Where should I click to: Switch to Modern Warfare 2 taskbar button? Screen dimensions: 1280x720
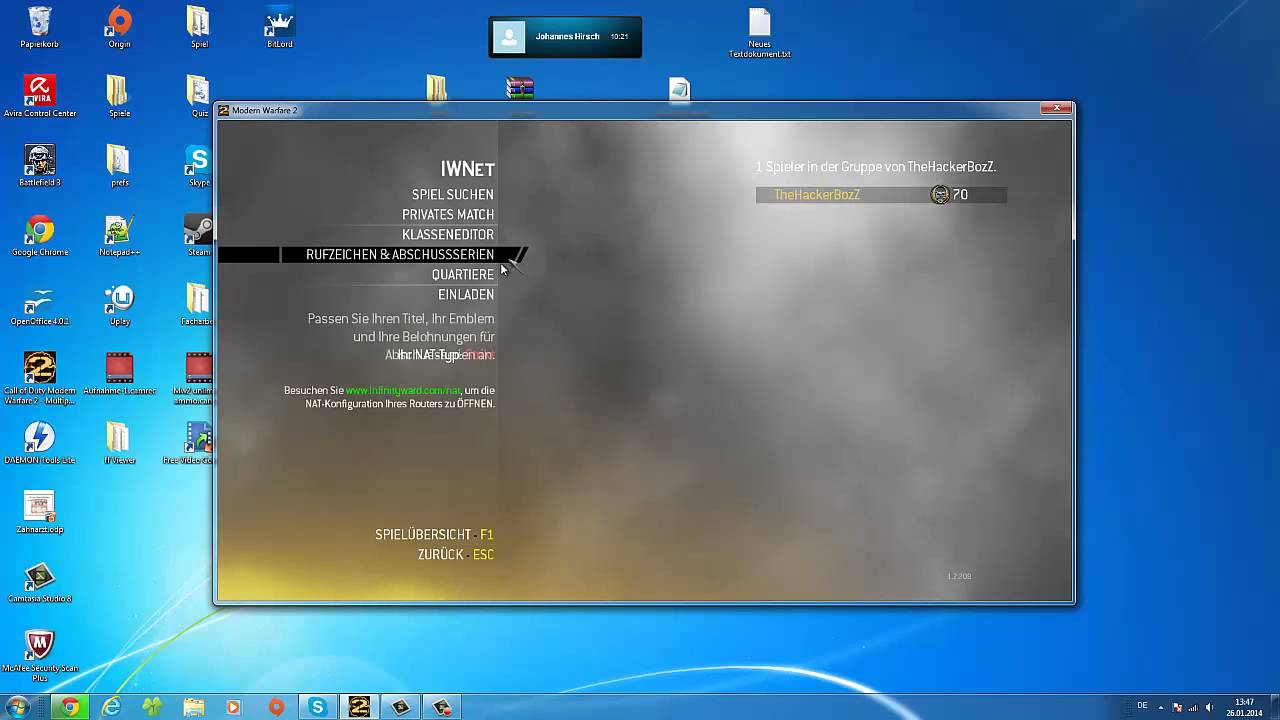359,707
